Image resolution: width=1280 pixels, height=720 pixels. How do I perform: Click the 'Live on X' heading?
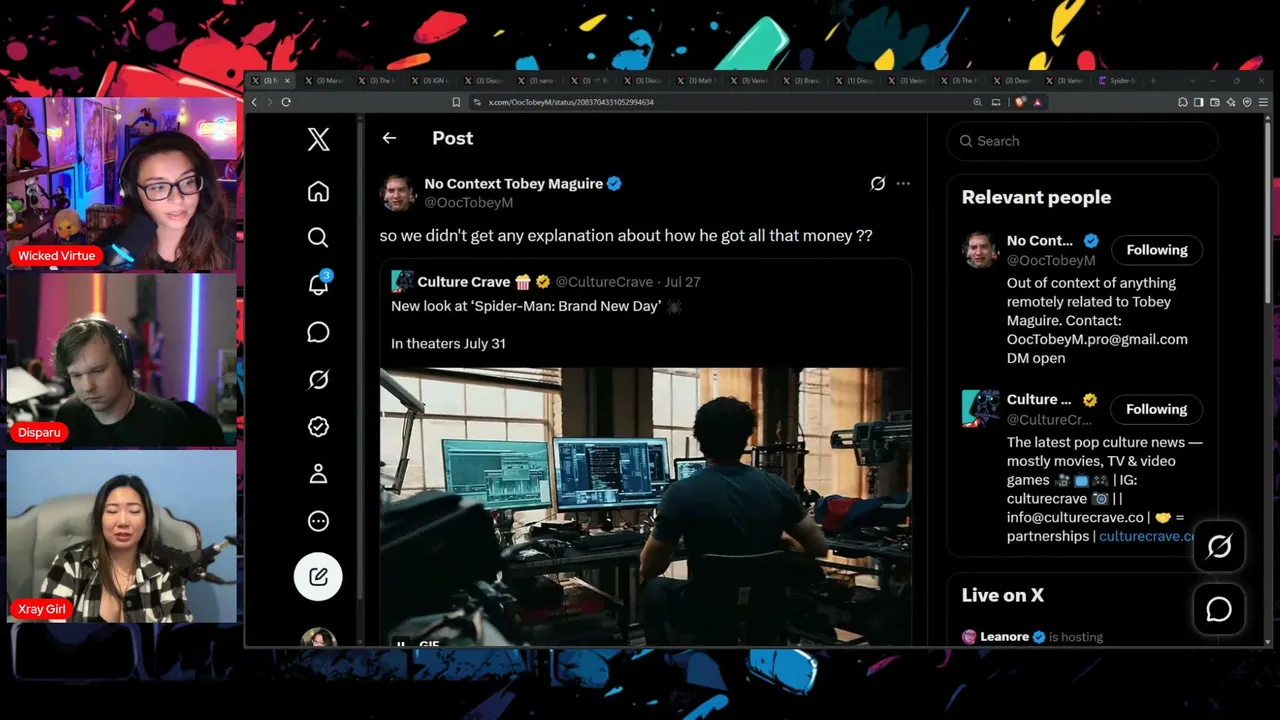[x=1003, y=595]
